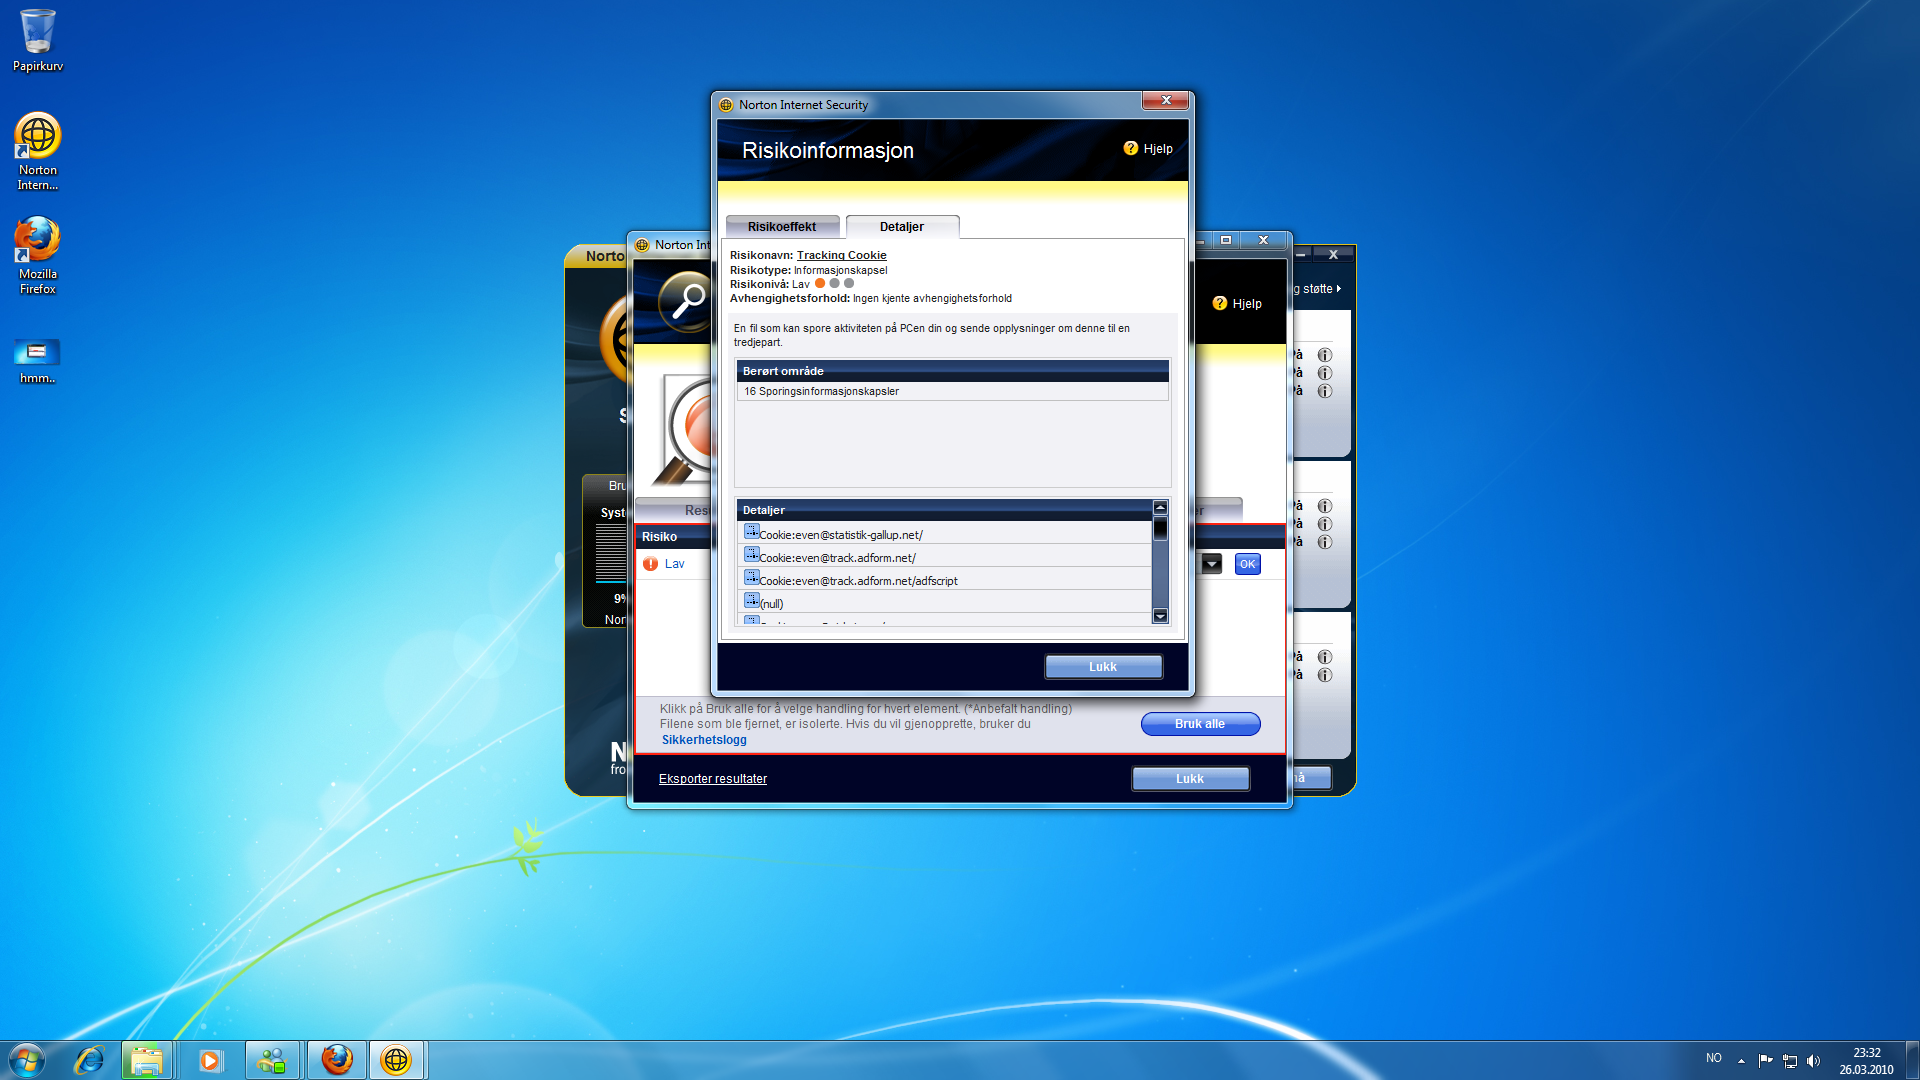Close the Risikoinformasjon dialog with X
This screenshot has height=1080, width=1920.
point(1166,101)
